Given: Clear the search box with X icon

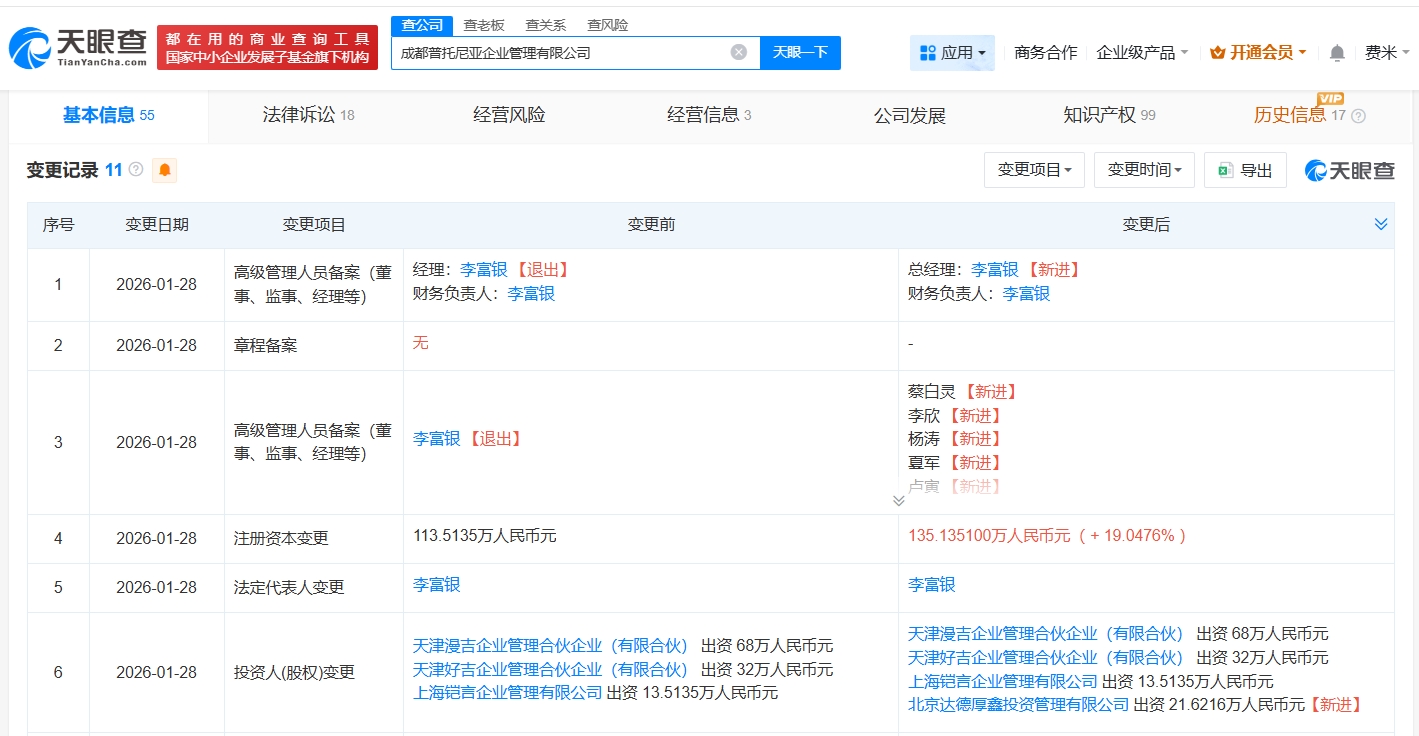Looking at the screenshot, I should coord(738,52).
